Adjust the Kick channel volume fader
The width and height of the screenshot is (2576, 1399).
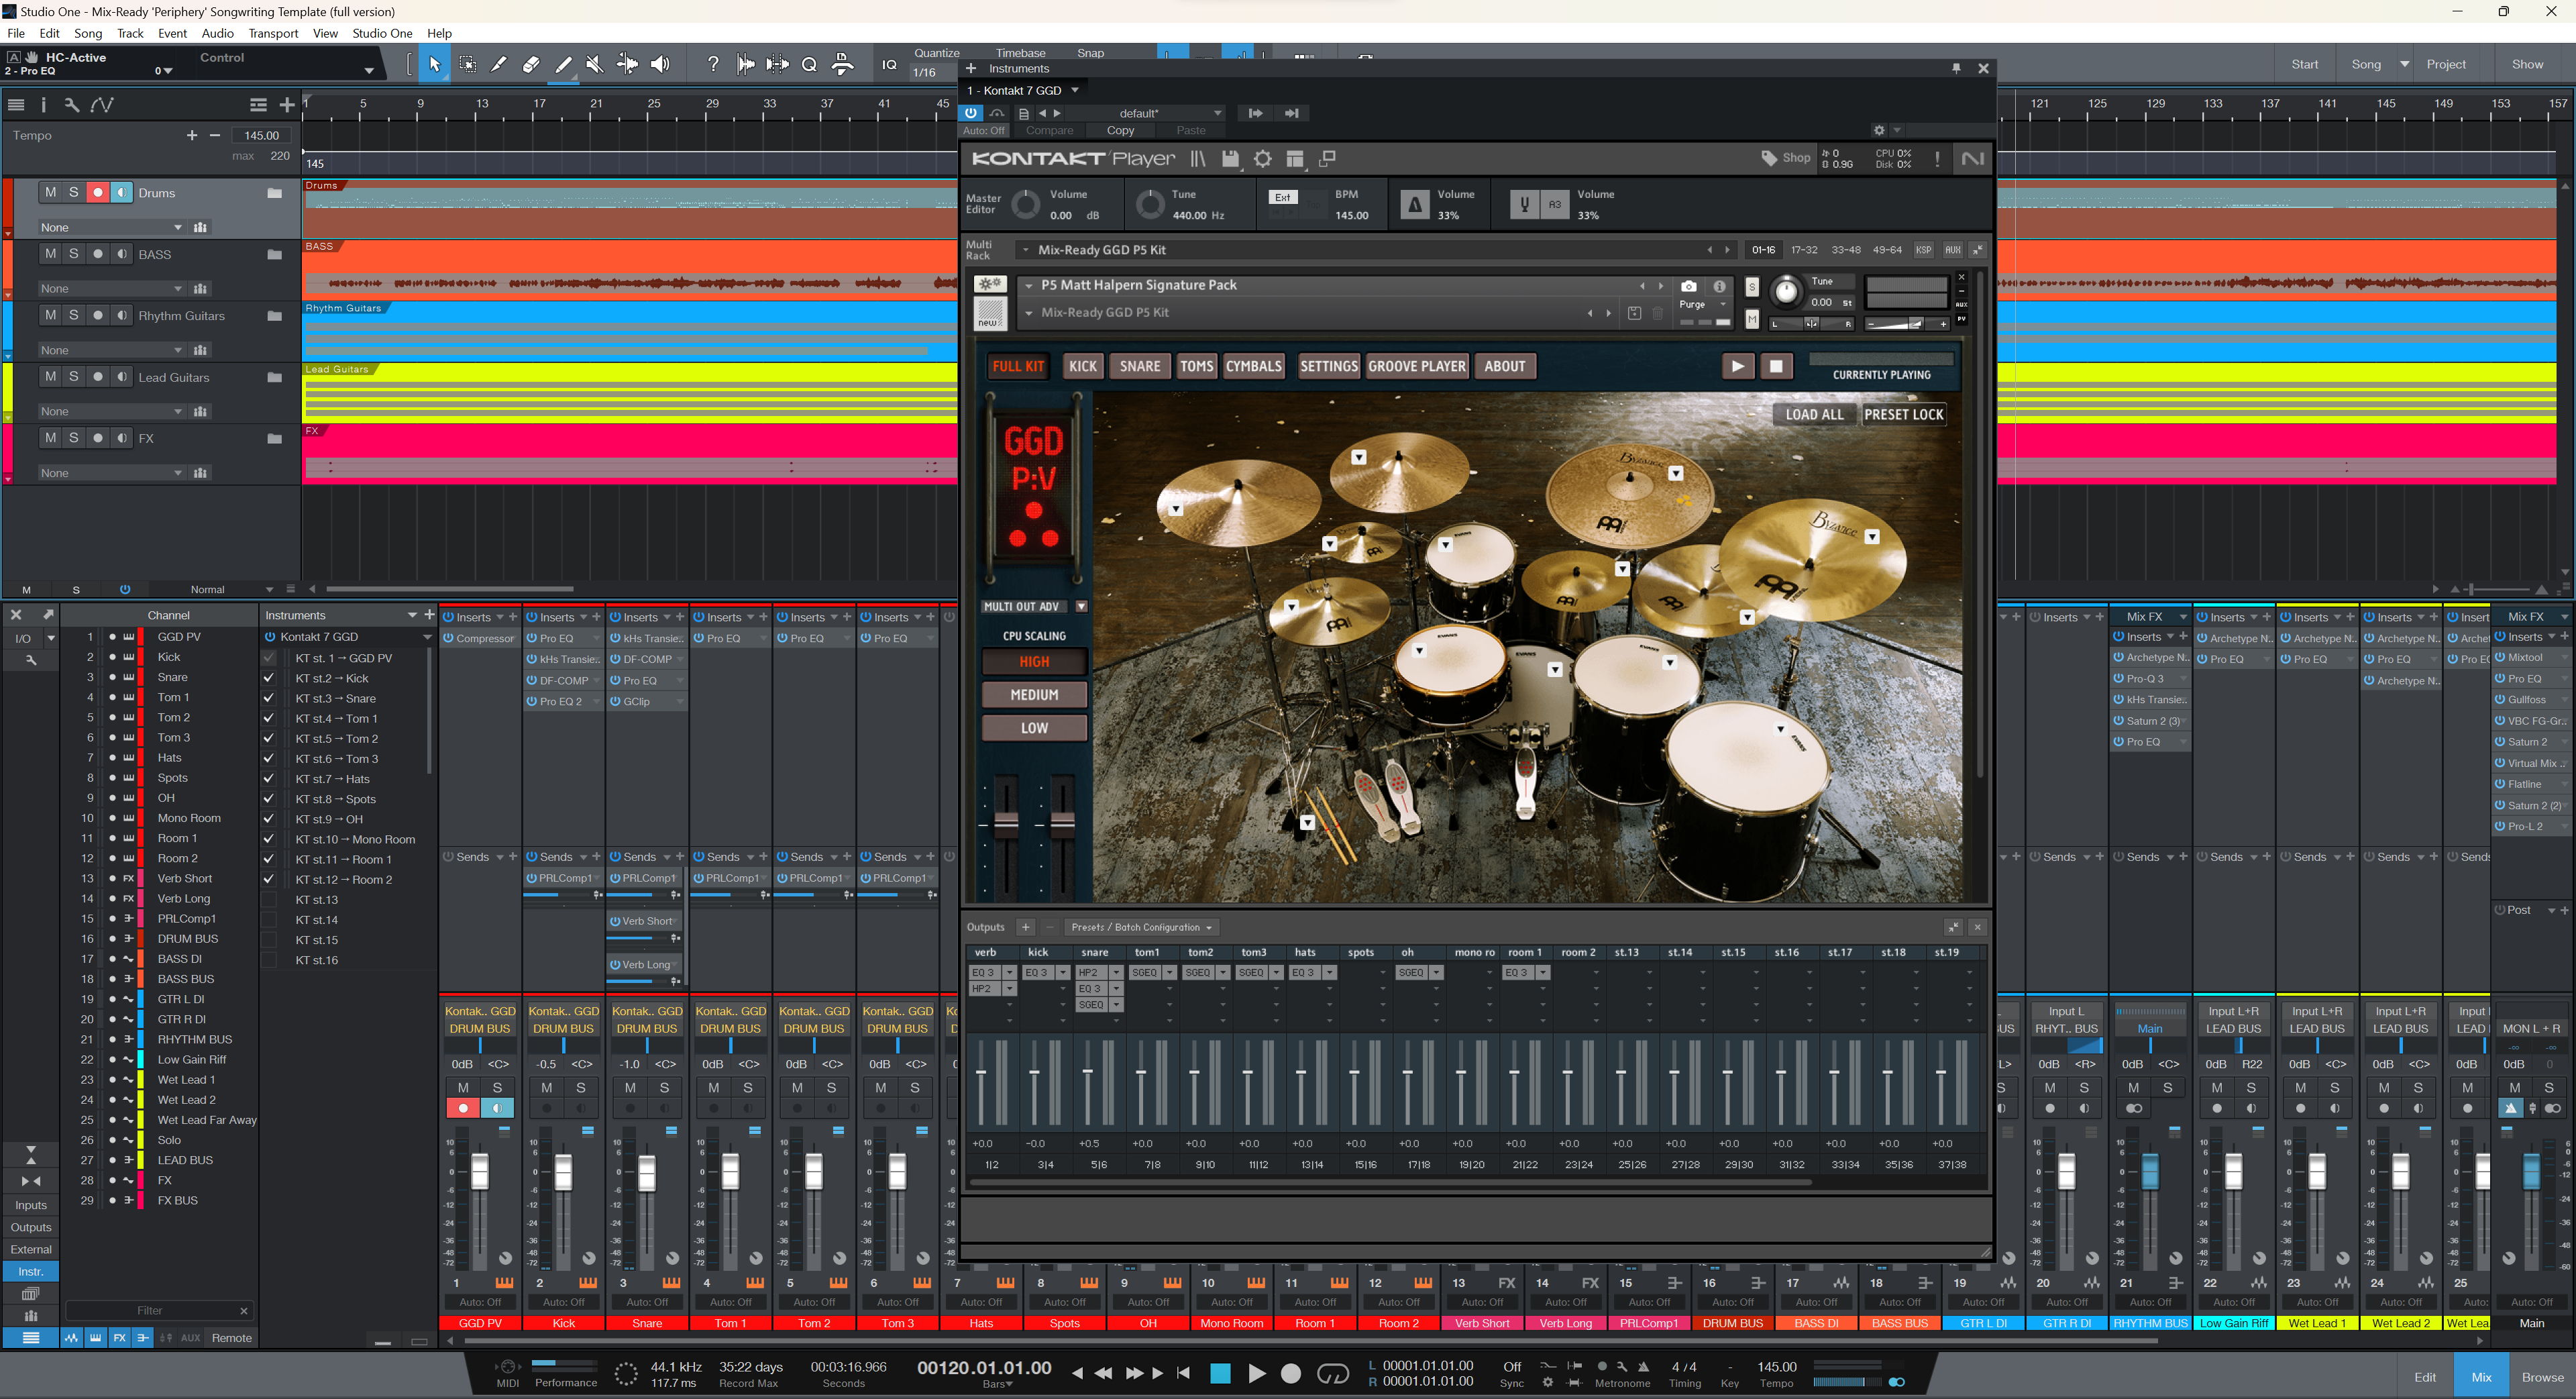click(x=563, y=1174)
